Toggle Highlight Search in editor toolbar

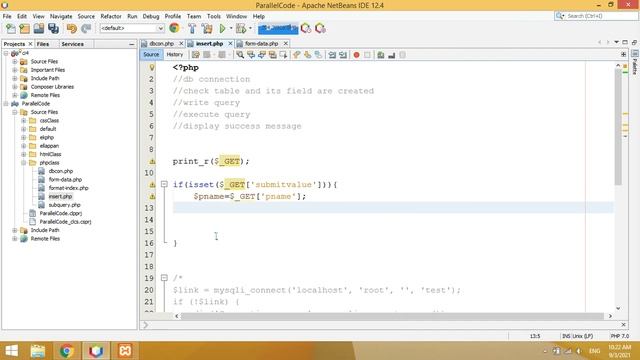[272, 55]
